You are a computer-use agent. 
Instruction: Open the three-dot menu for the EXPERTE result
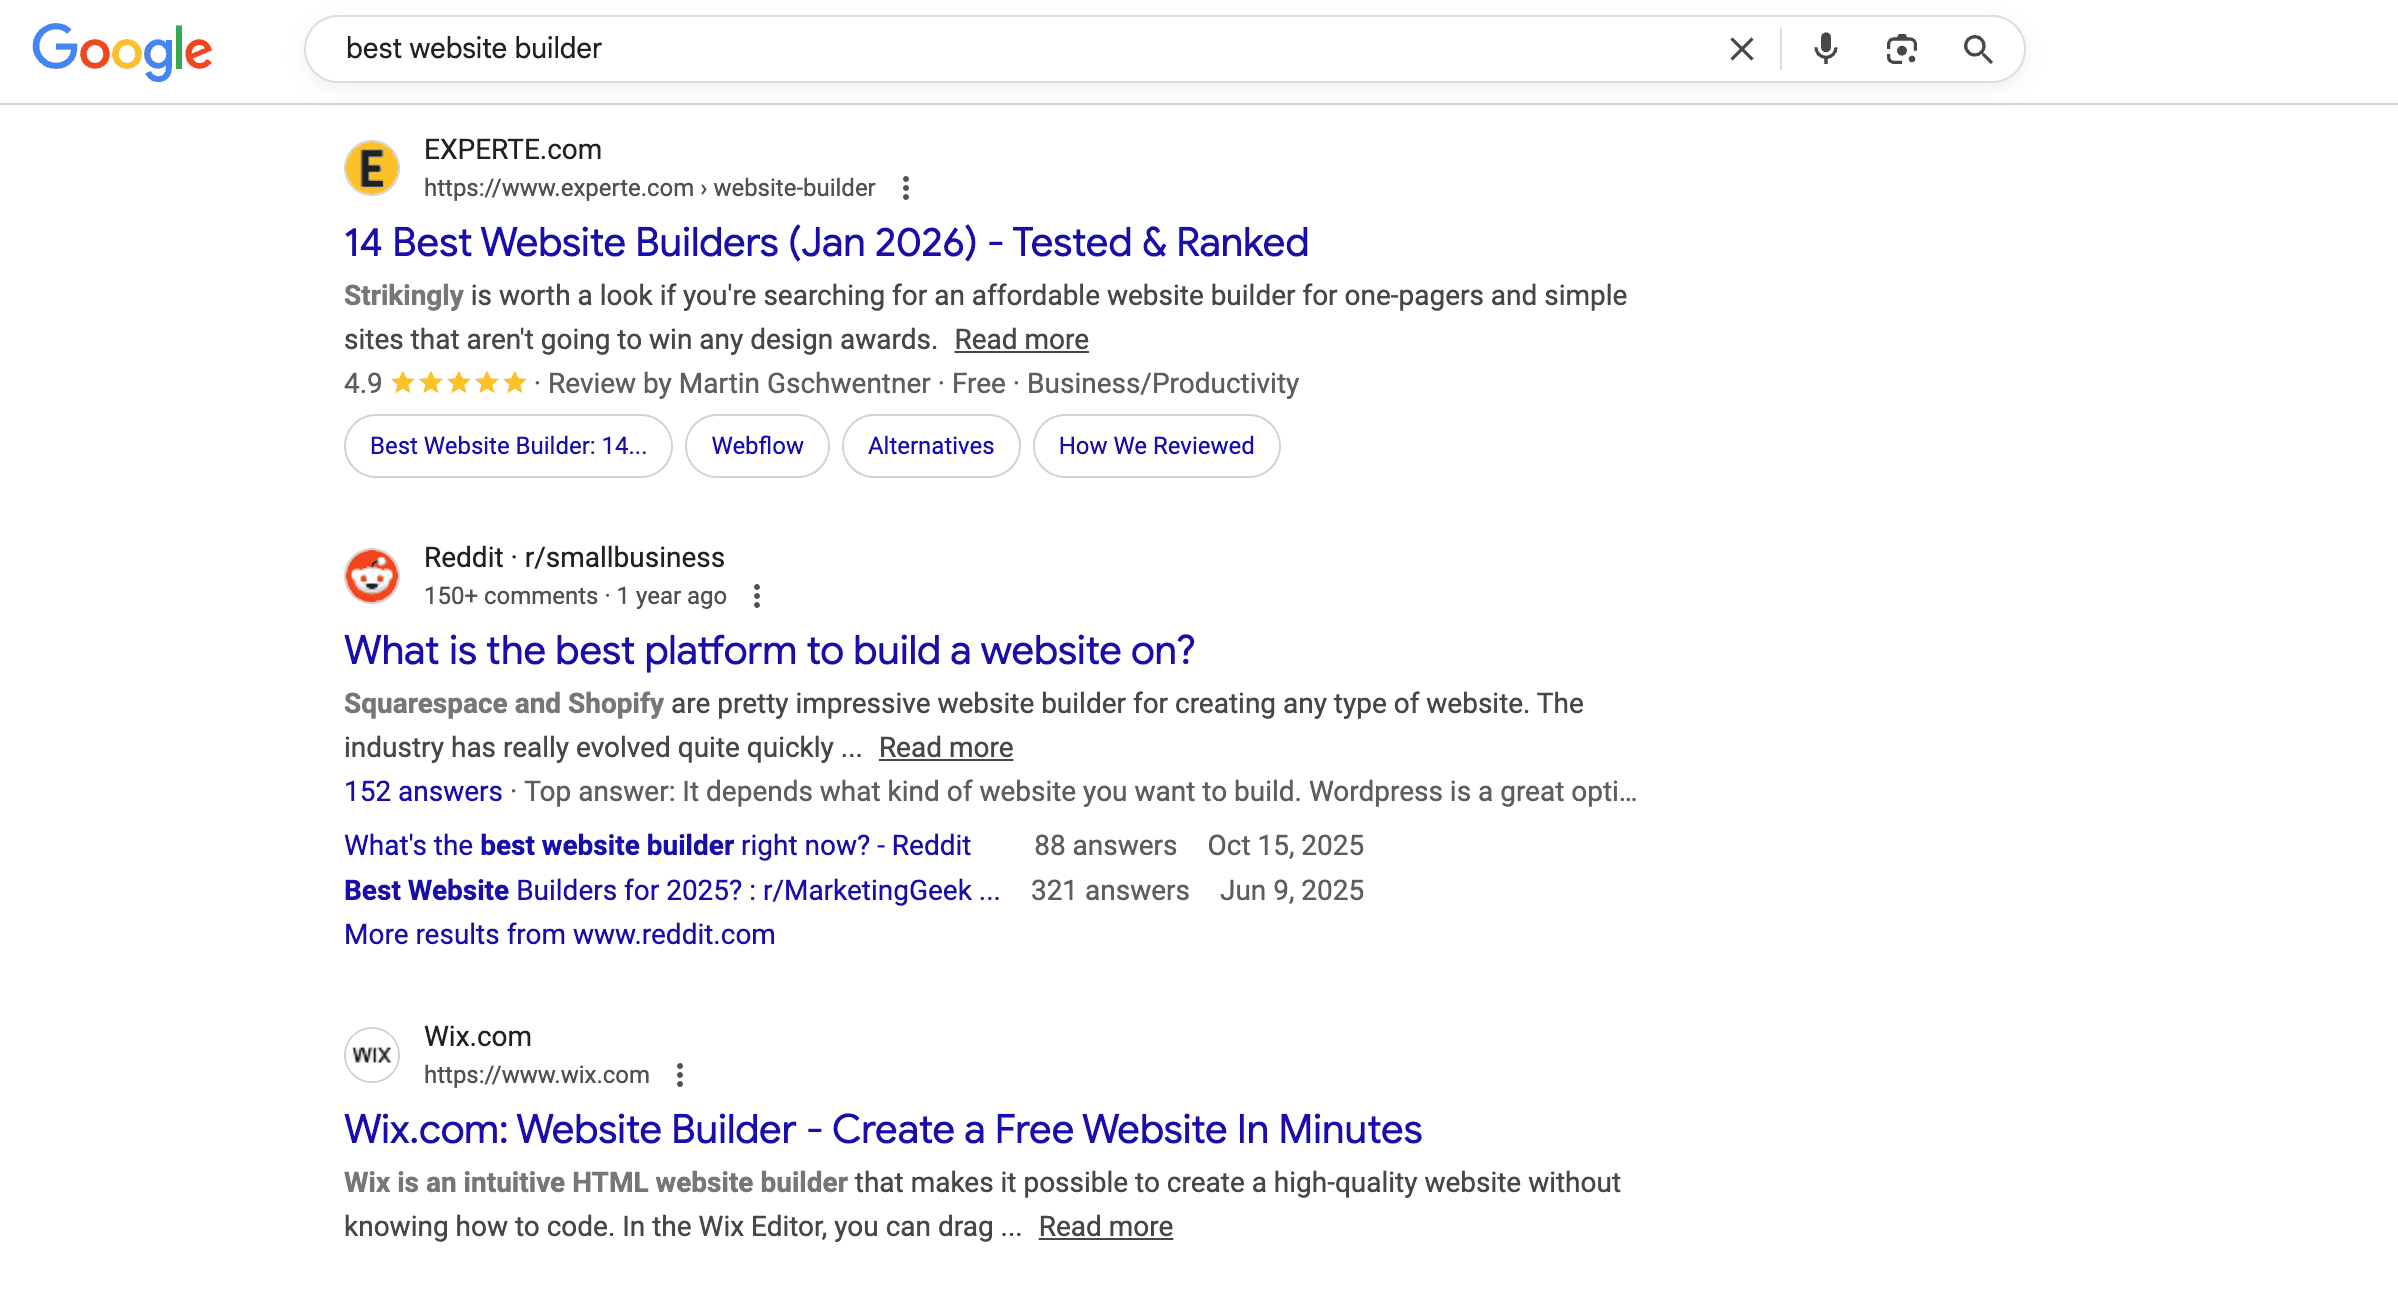(x=905, y=187)
